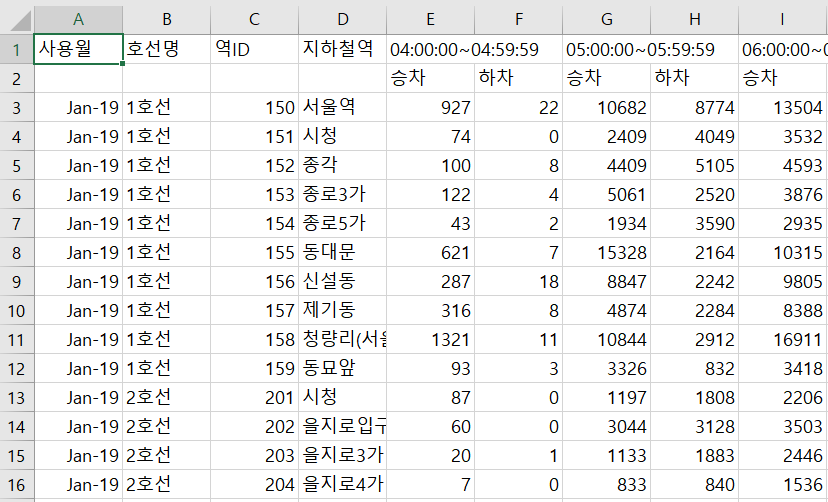Select row 1 header
Screen dimensions: 828x502
pos(17,50)
